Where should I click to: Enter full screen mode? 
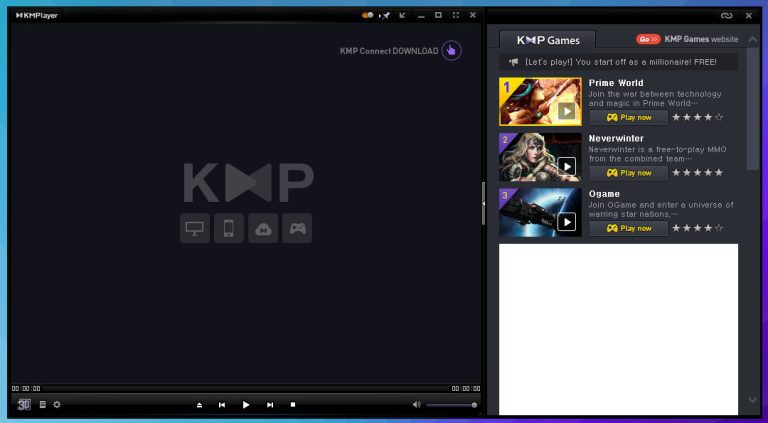456,15
